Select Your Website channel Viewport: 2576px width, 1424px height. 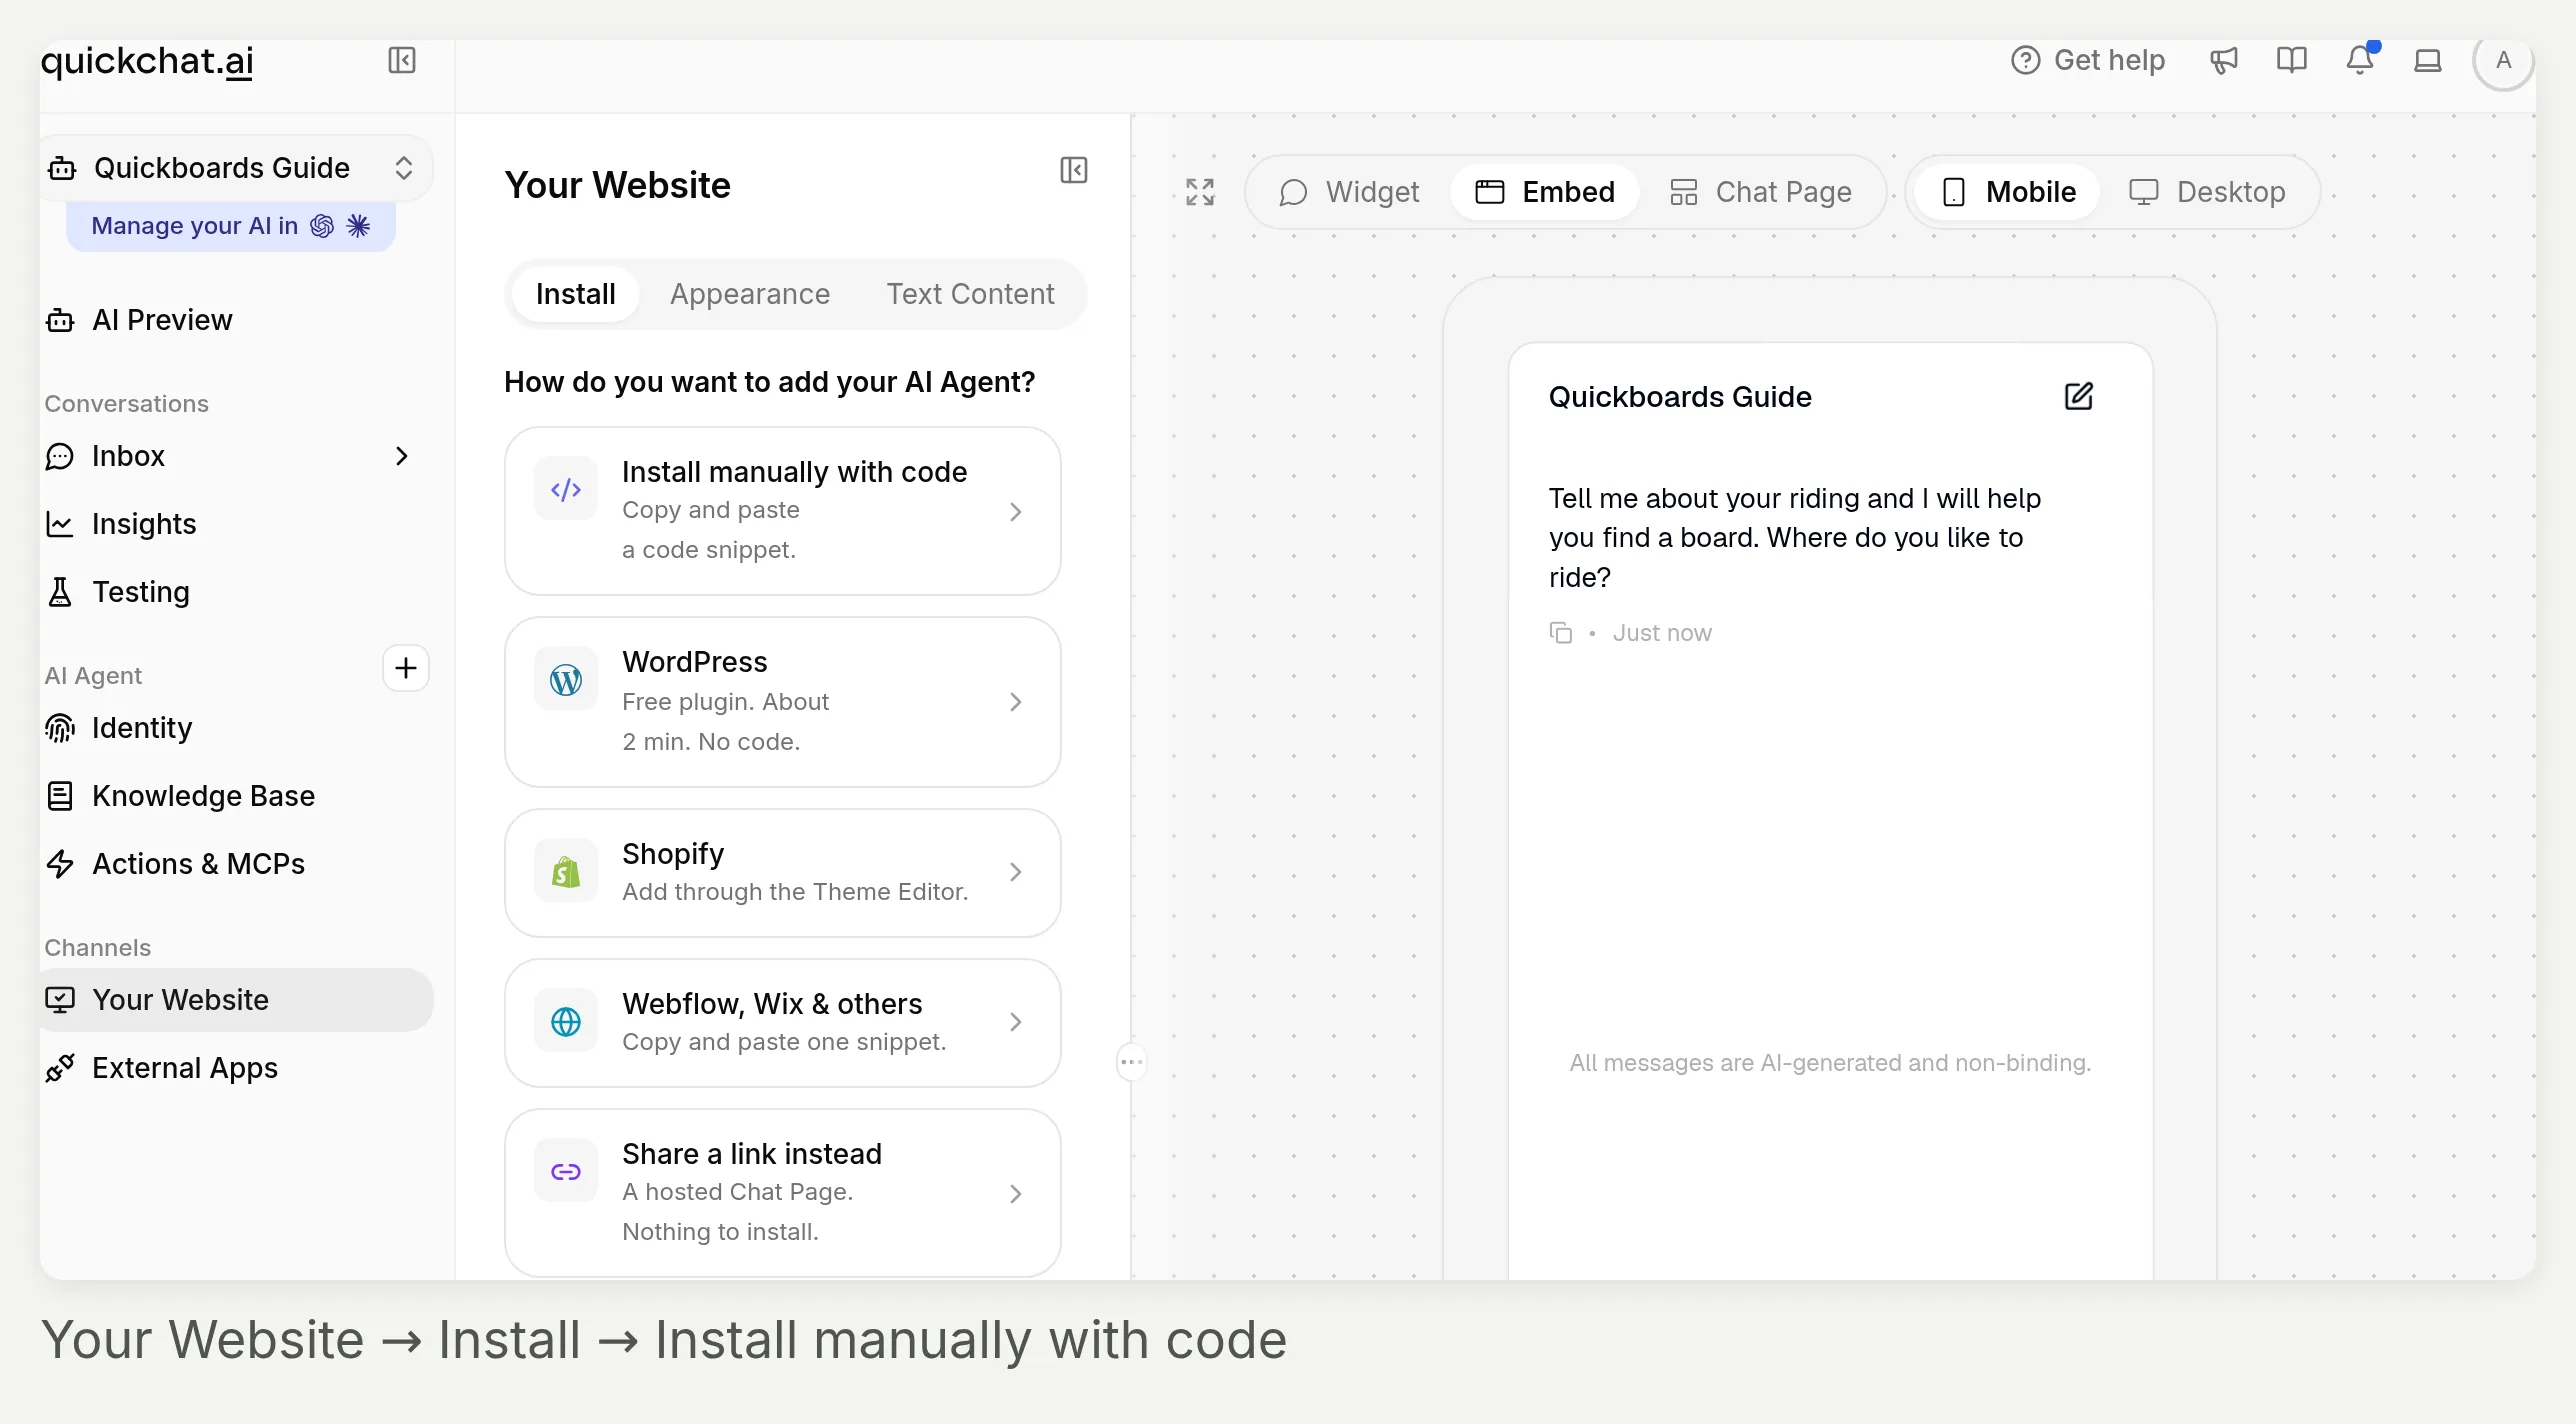236,1000
